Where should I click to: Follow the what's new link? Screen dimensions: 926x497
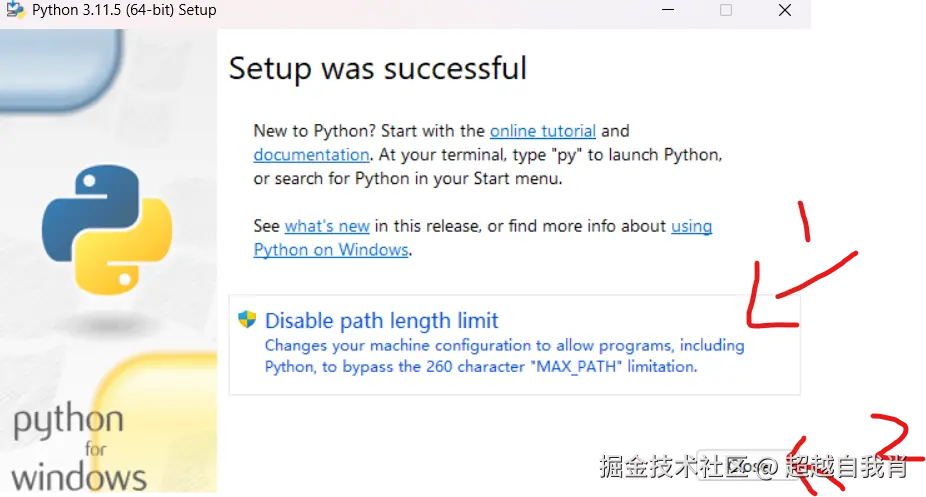(x=327, y=226)
